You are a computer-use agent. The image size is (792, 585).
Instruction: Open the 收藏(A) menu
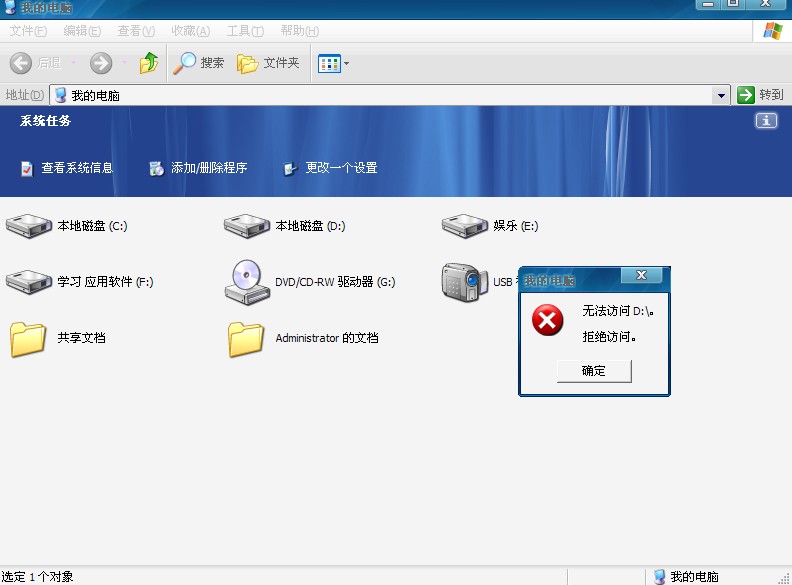click(190, 31)
